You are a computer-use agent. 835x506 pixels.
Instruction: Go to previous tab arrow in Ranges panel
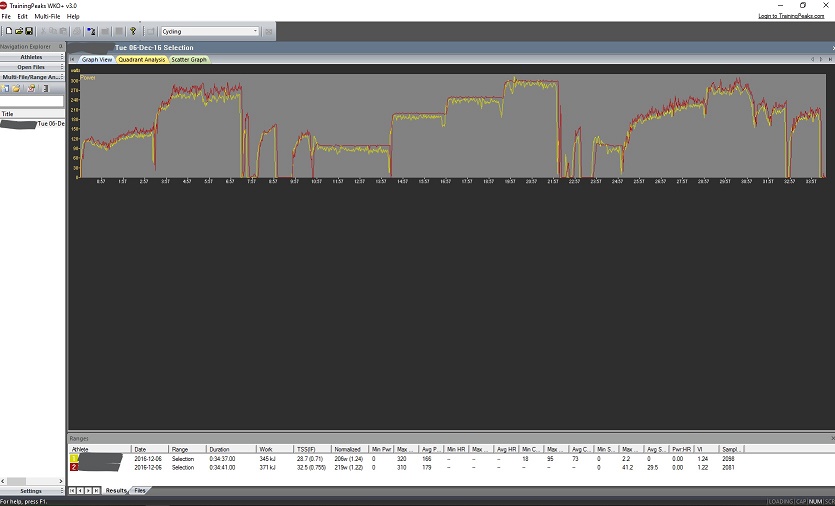tap(80, 491)
